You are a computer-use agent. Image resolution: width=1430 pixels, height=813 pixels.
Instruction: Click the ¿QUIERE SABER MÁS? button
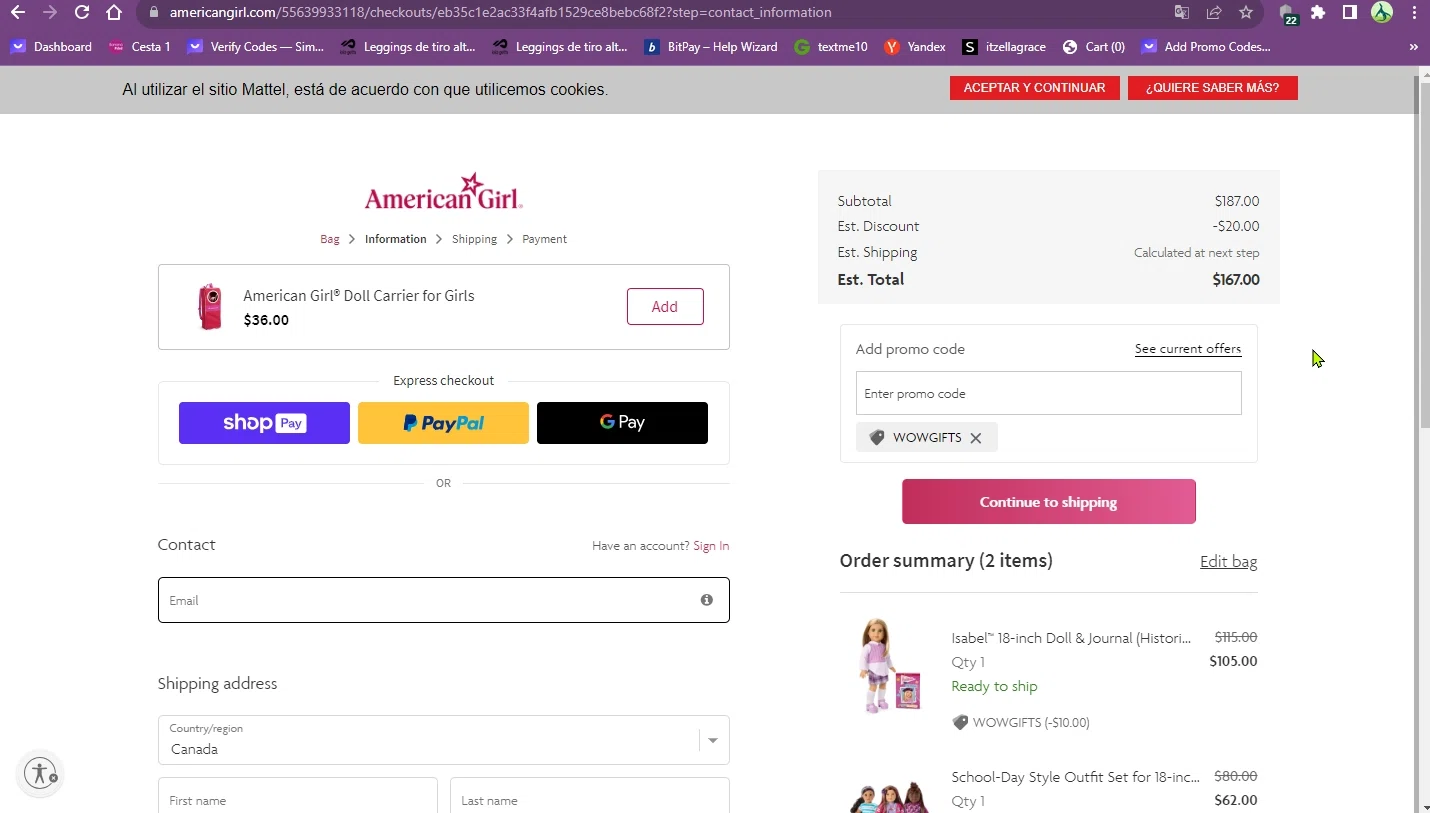click(x=1212, y=88)
